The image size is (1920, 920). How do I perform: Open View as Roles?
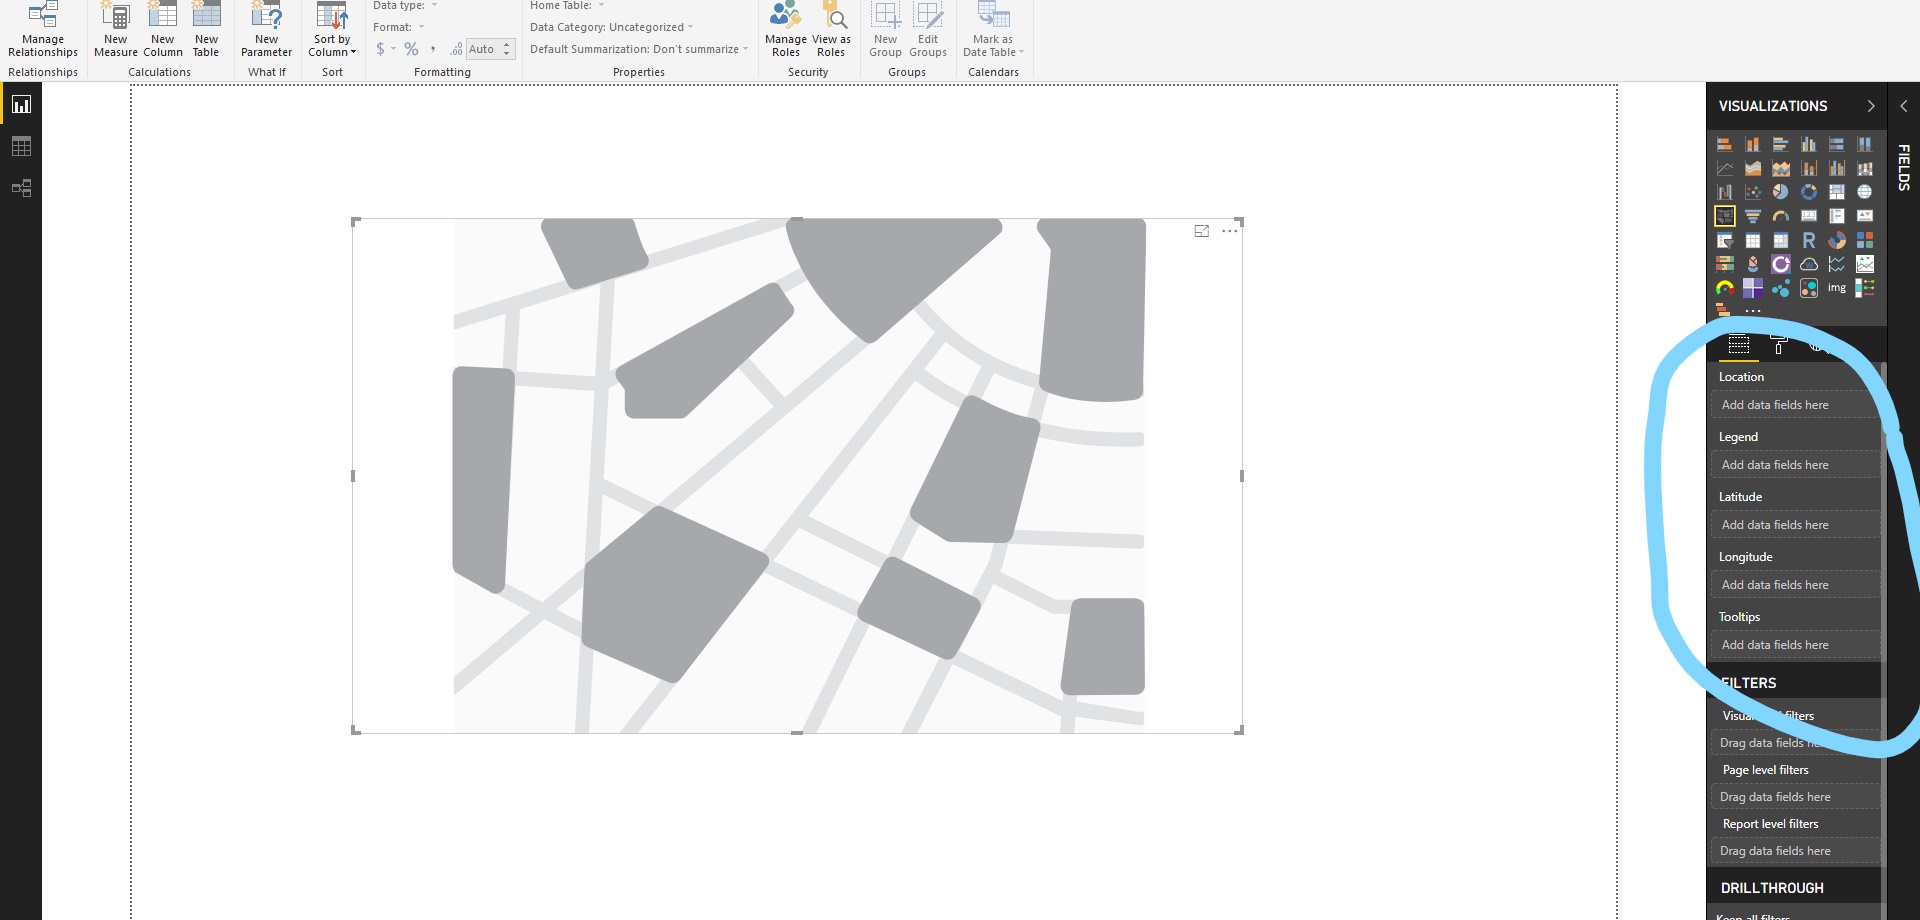click(831, 30)
